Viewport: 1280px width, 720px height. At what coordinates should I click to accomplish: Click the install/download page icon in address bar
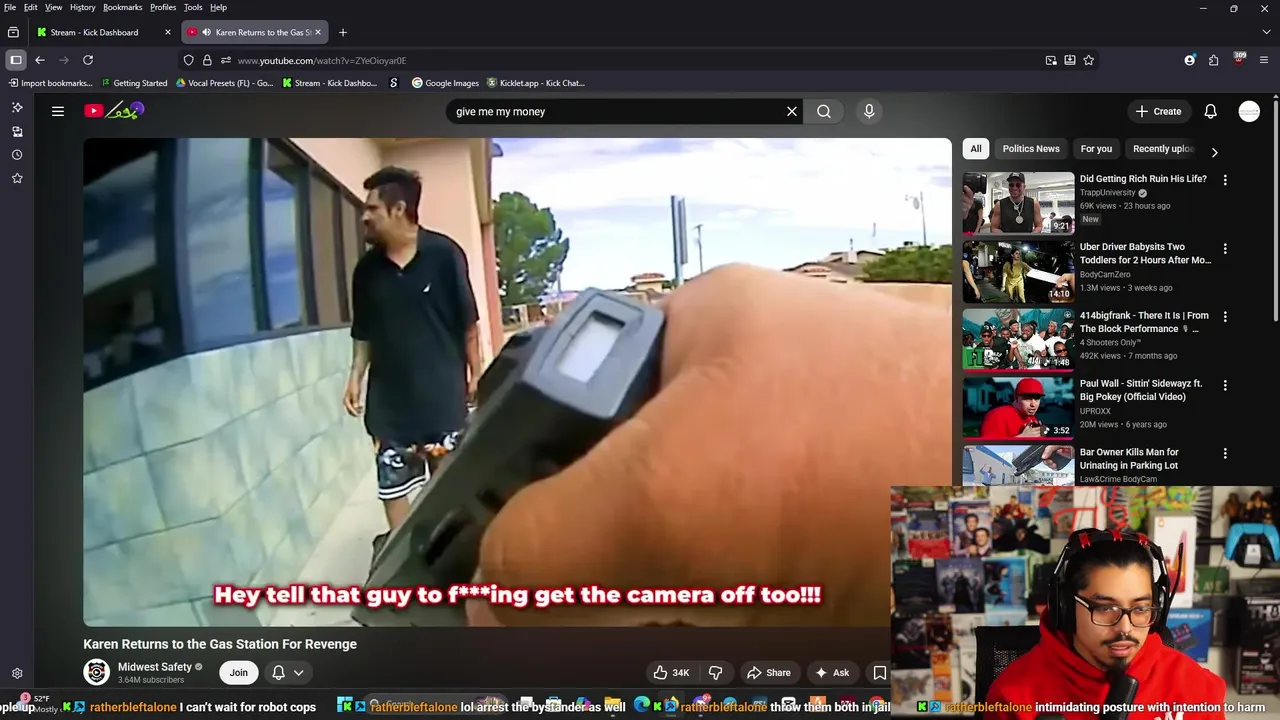pos(1070,60)
